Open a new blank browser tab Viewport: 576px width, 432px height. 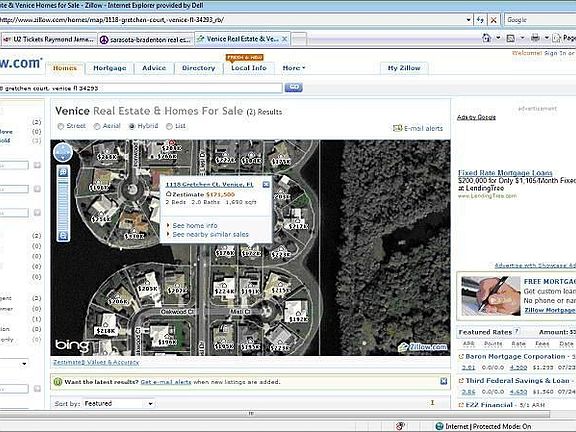coord(299,39)
